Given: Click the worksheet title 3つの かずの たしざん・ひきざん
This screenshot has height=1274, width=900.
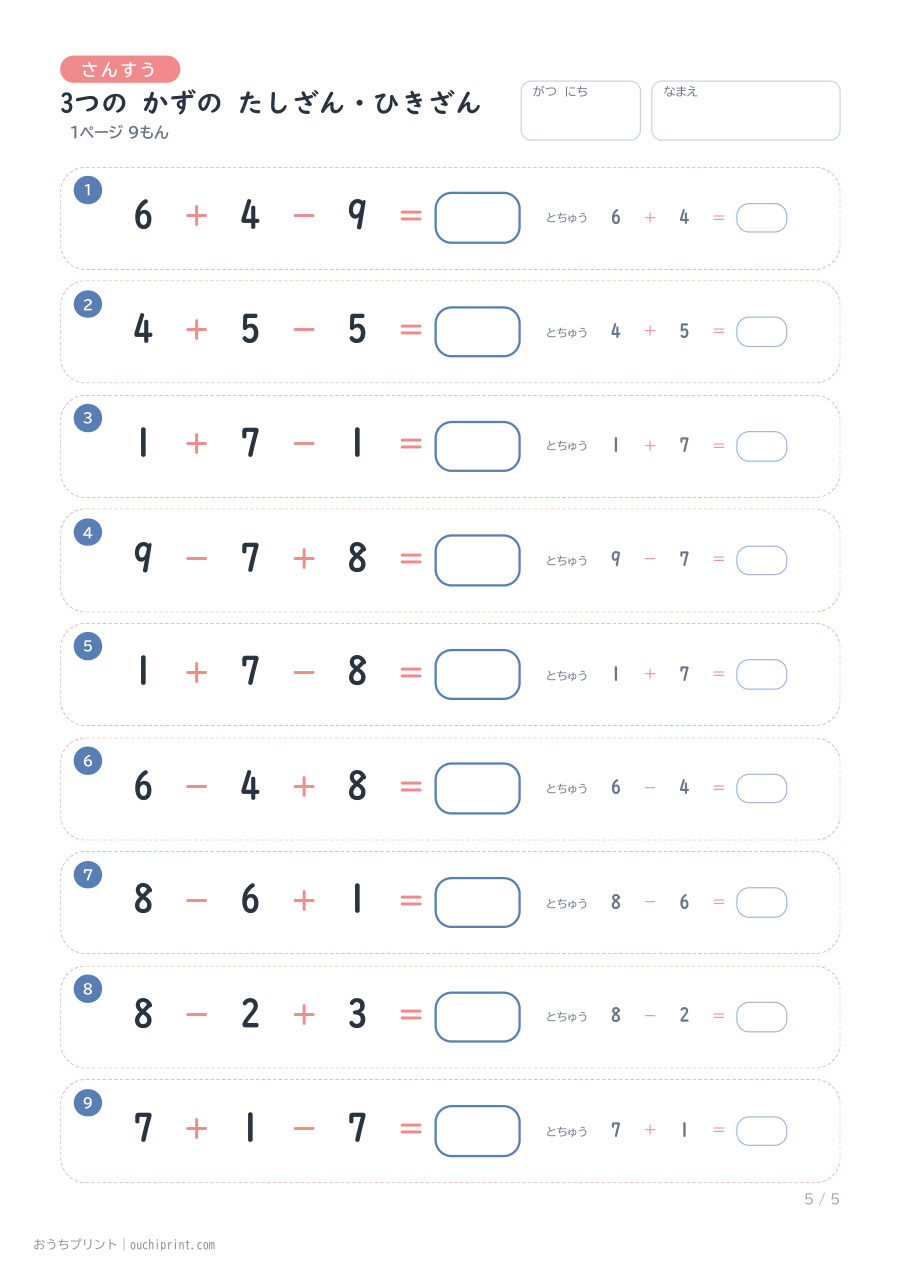Looking at the screenshot, I should pyautogui.click(x=271, y=102).
